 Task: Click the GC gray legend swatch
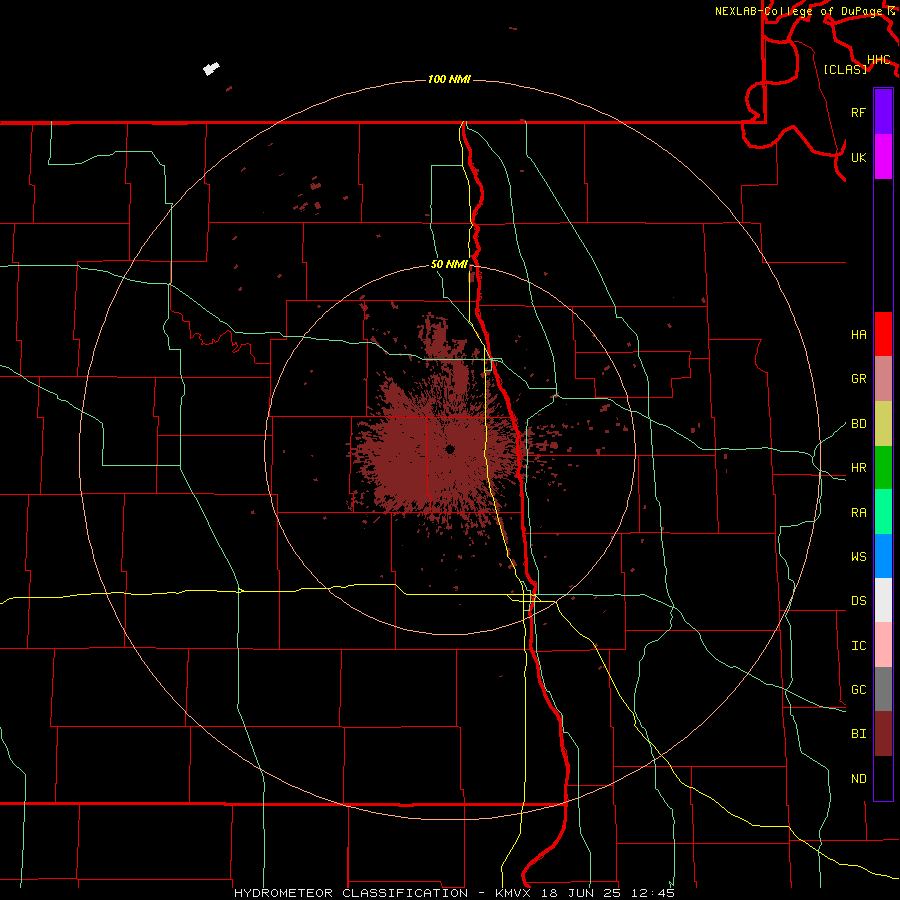point(883,689)
